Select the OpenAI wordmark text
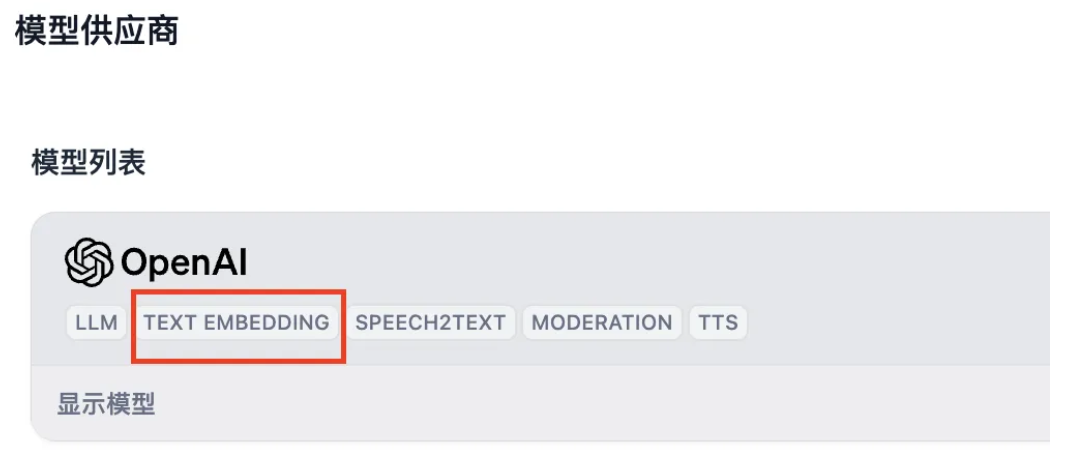 point(184,262)
